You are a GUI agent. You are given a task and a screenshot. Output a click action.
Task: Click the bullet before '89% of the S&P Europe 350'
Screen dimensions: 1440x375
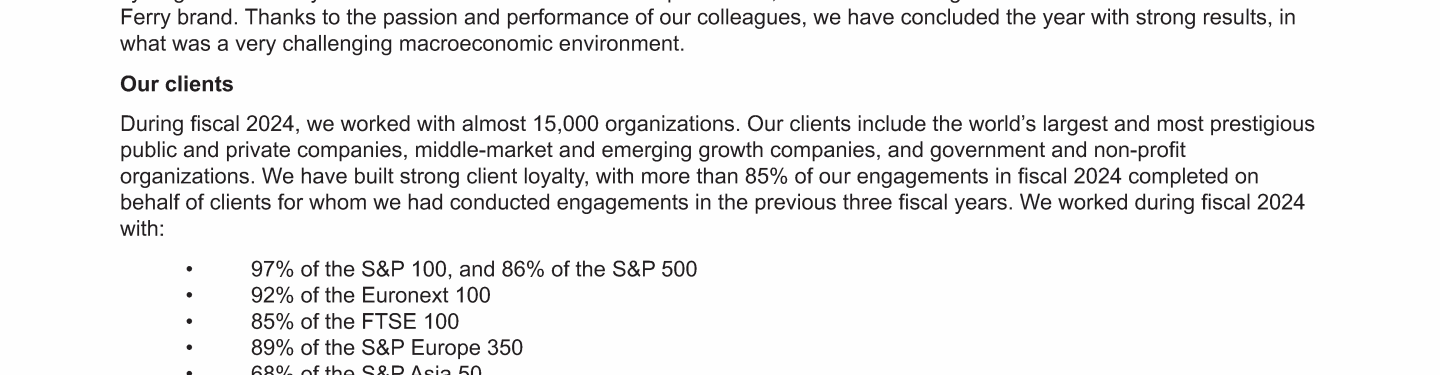pos(189,348)
